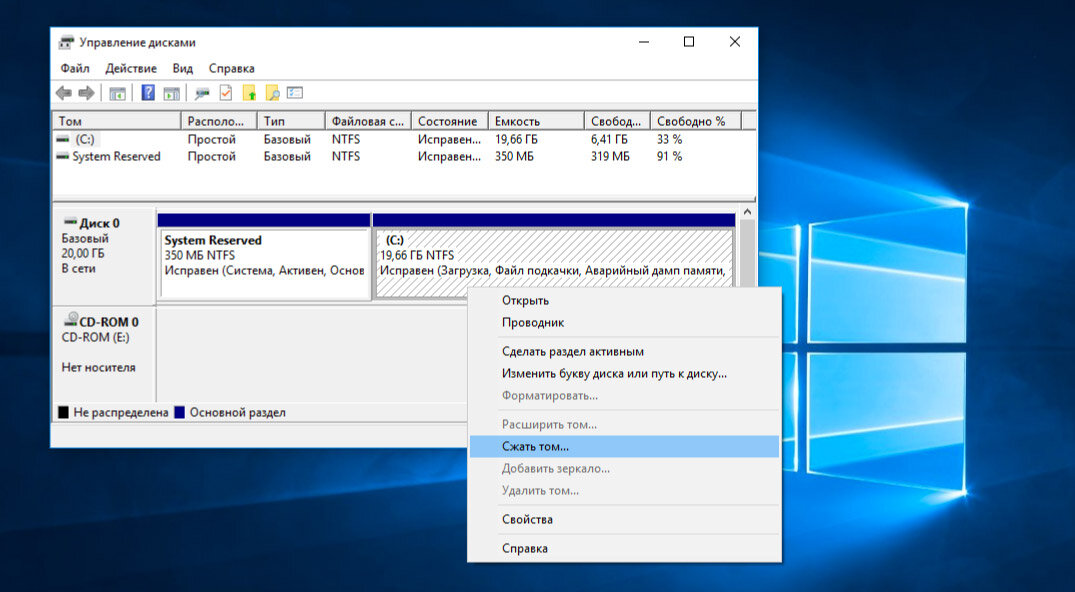The height and width of the screenshot is (592, 1075).
Task: Click the 19,66 ГБ capacity cell
Action: point(516,139)
